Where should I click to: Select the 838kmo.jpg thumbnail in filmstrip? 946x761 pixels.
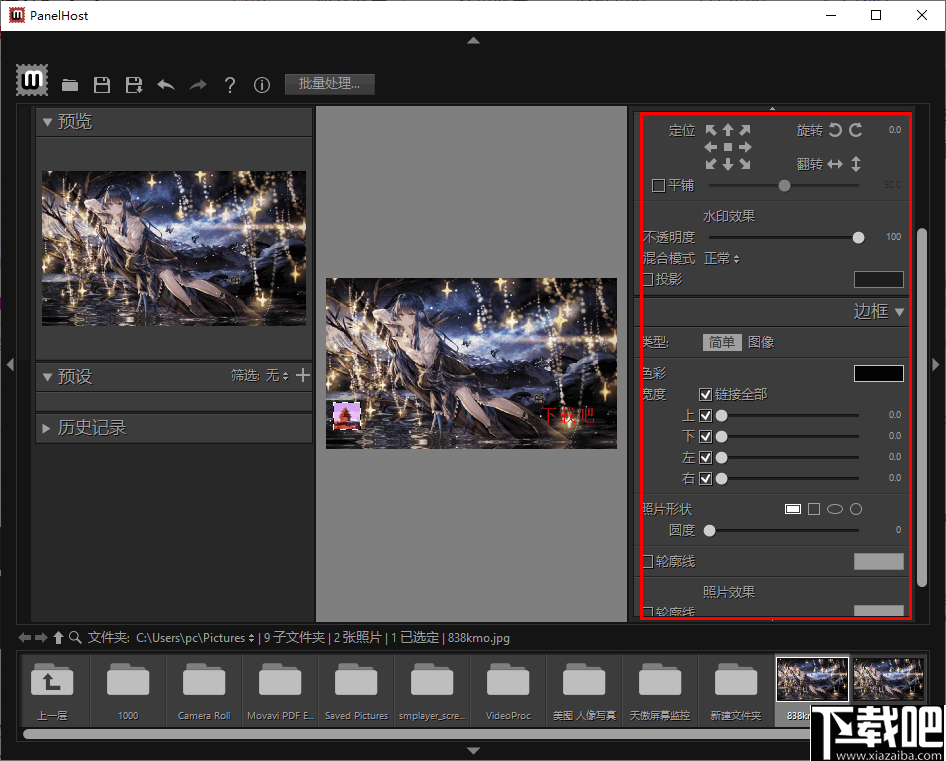coord(811,680)
